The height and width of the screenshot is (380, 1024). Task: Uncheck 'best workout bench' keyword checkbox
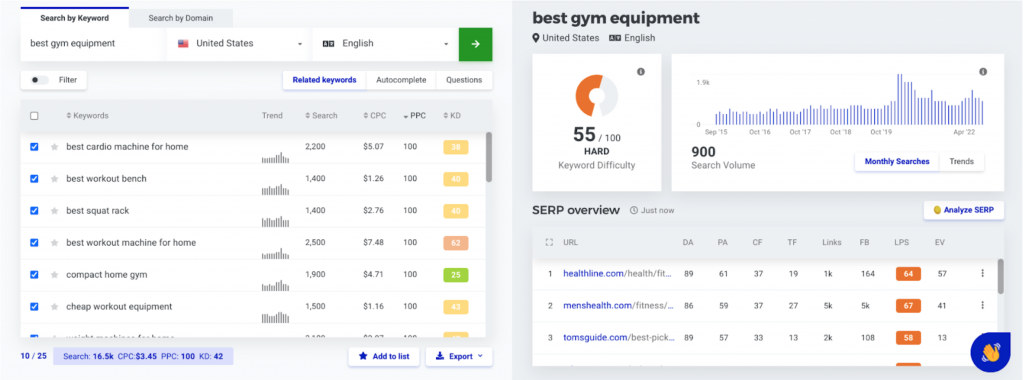tap(35, 179)
